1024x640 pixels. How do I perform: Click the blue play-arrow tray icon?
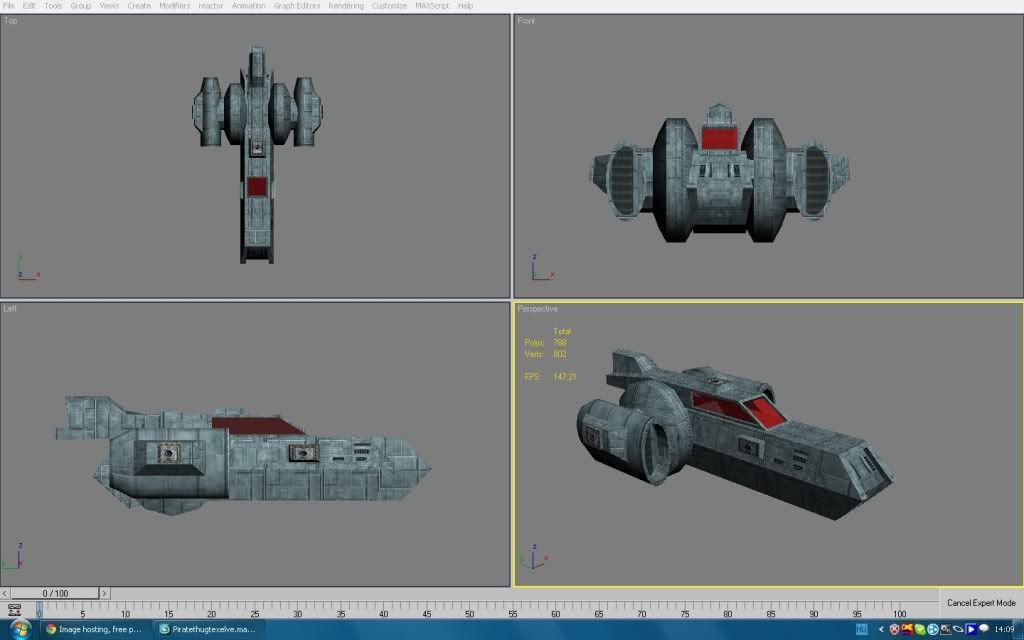point(970,630)
